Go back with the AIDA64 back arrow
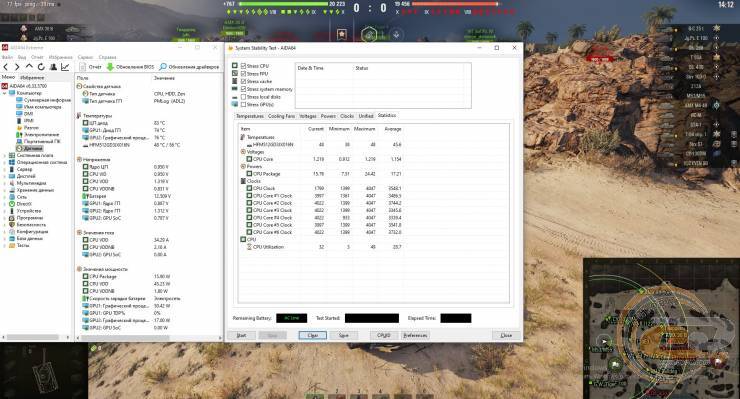 [x=6, y=67]
